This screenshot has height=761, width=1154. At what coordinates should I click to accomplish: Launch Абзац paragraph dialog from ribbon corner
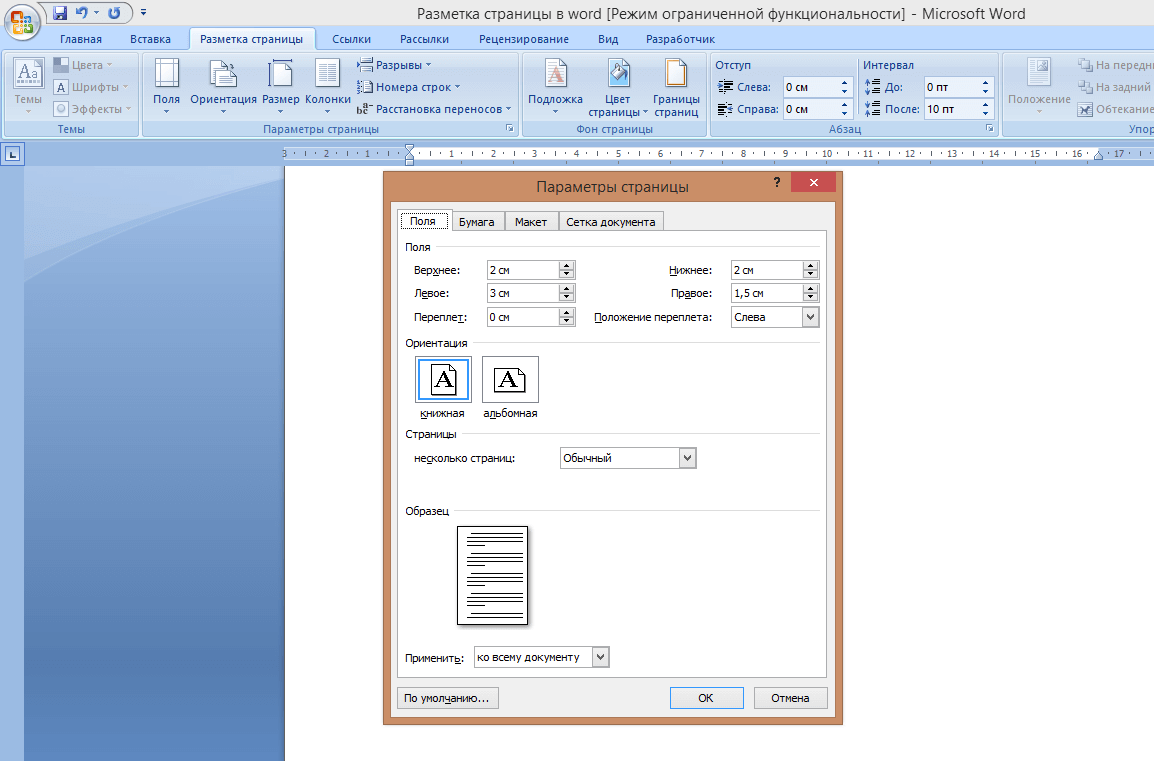[x=989, y=129]
